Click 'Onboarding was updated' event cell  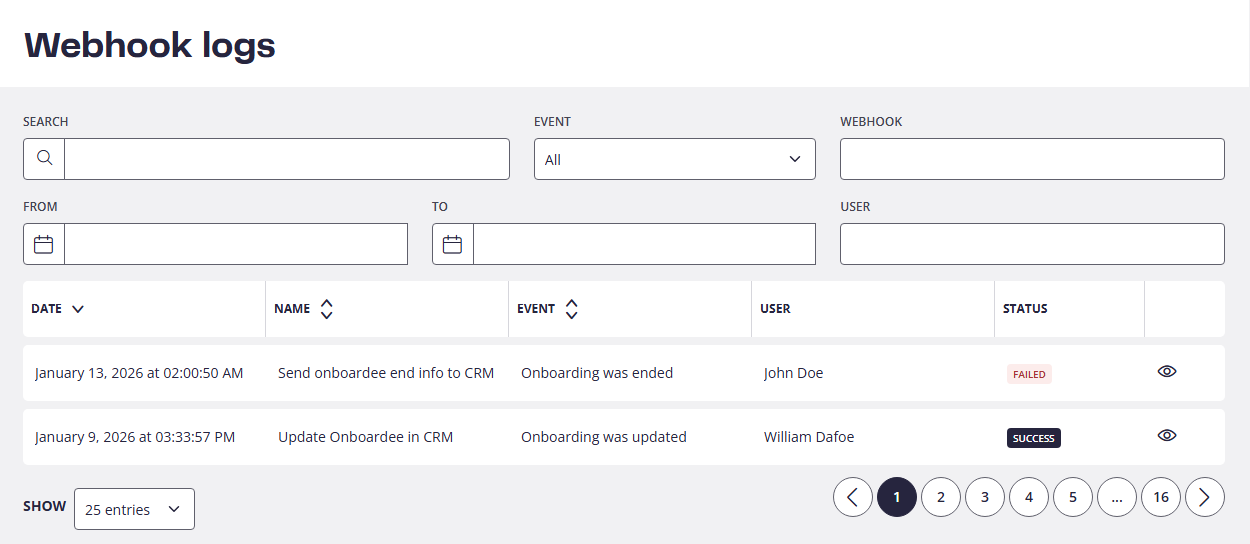(x=604, y=437)
